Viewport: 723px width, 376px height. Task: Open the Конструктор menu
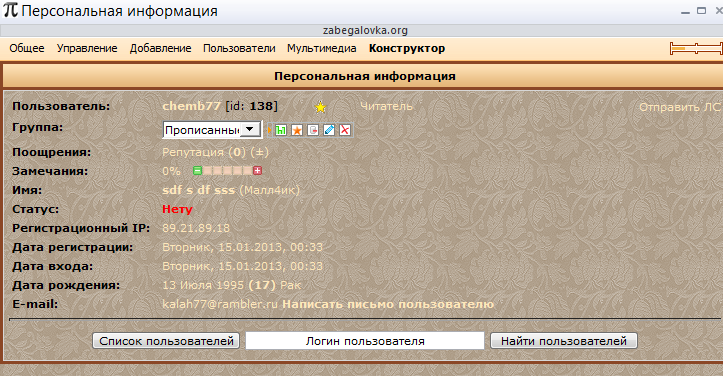click(x=407, y=48)
